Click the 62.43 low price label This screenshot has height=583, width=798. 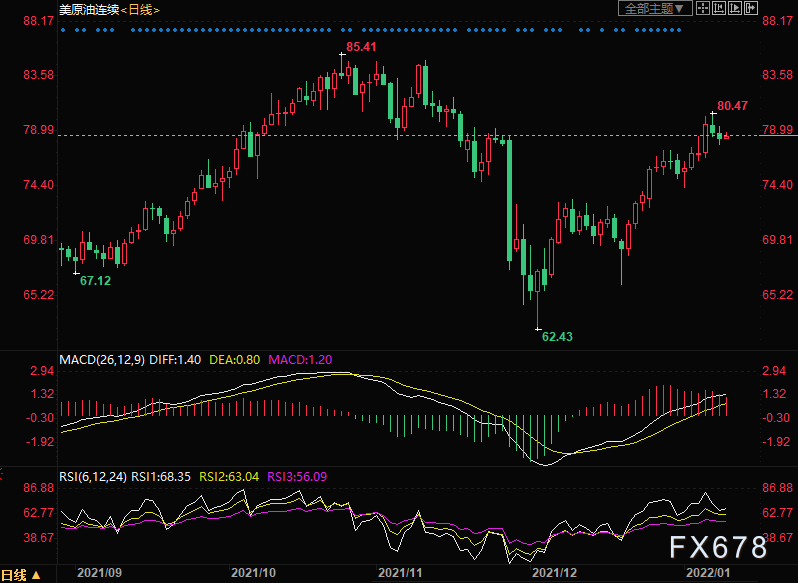pyautogui.click(x=557, y=336)
